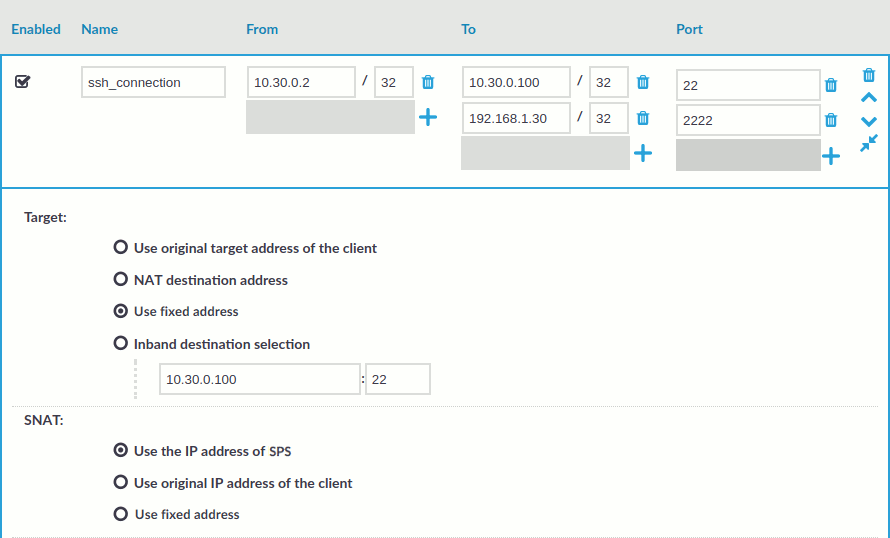Delete the 10.30.0.100 To address entry
890x538 pixels.
[x=643, y=83]
